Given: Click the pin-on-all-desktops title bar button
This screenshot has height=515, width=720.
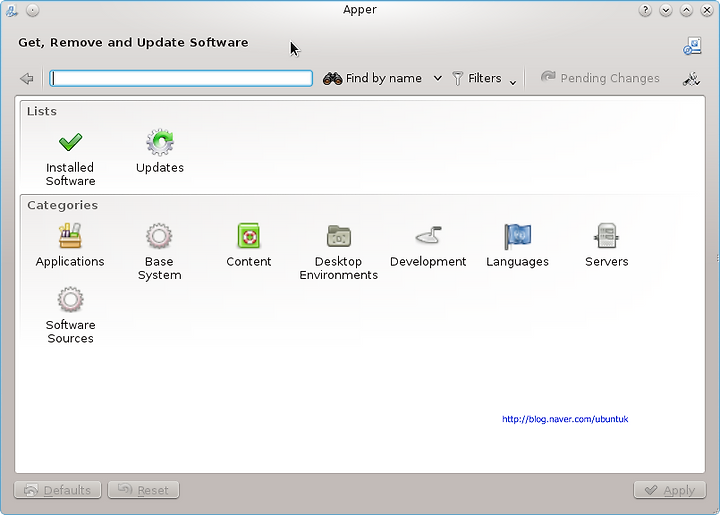Looking at the screenshot, I should (x=33, y=10).
